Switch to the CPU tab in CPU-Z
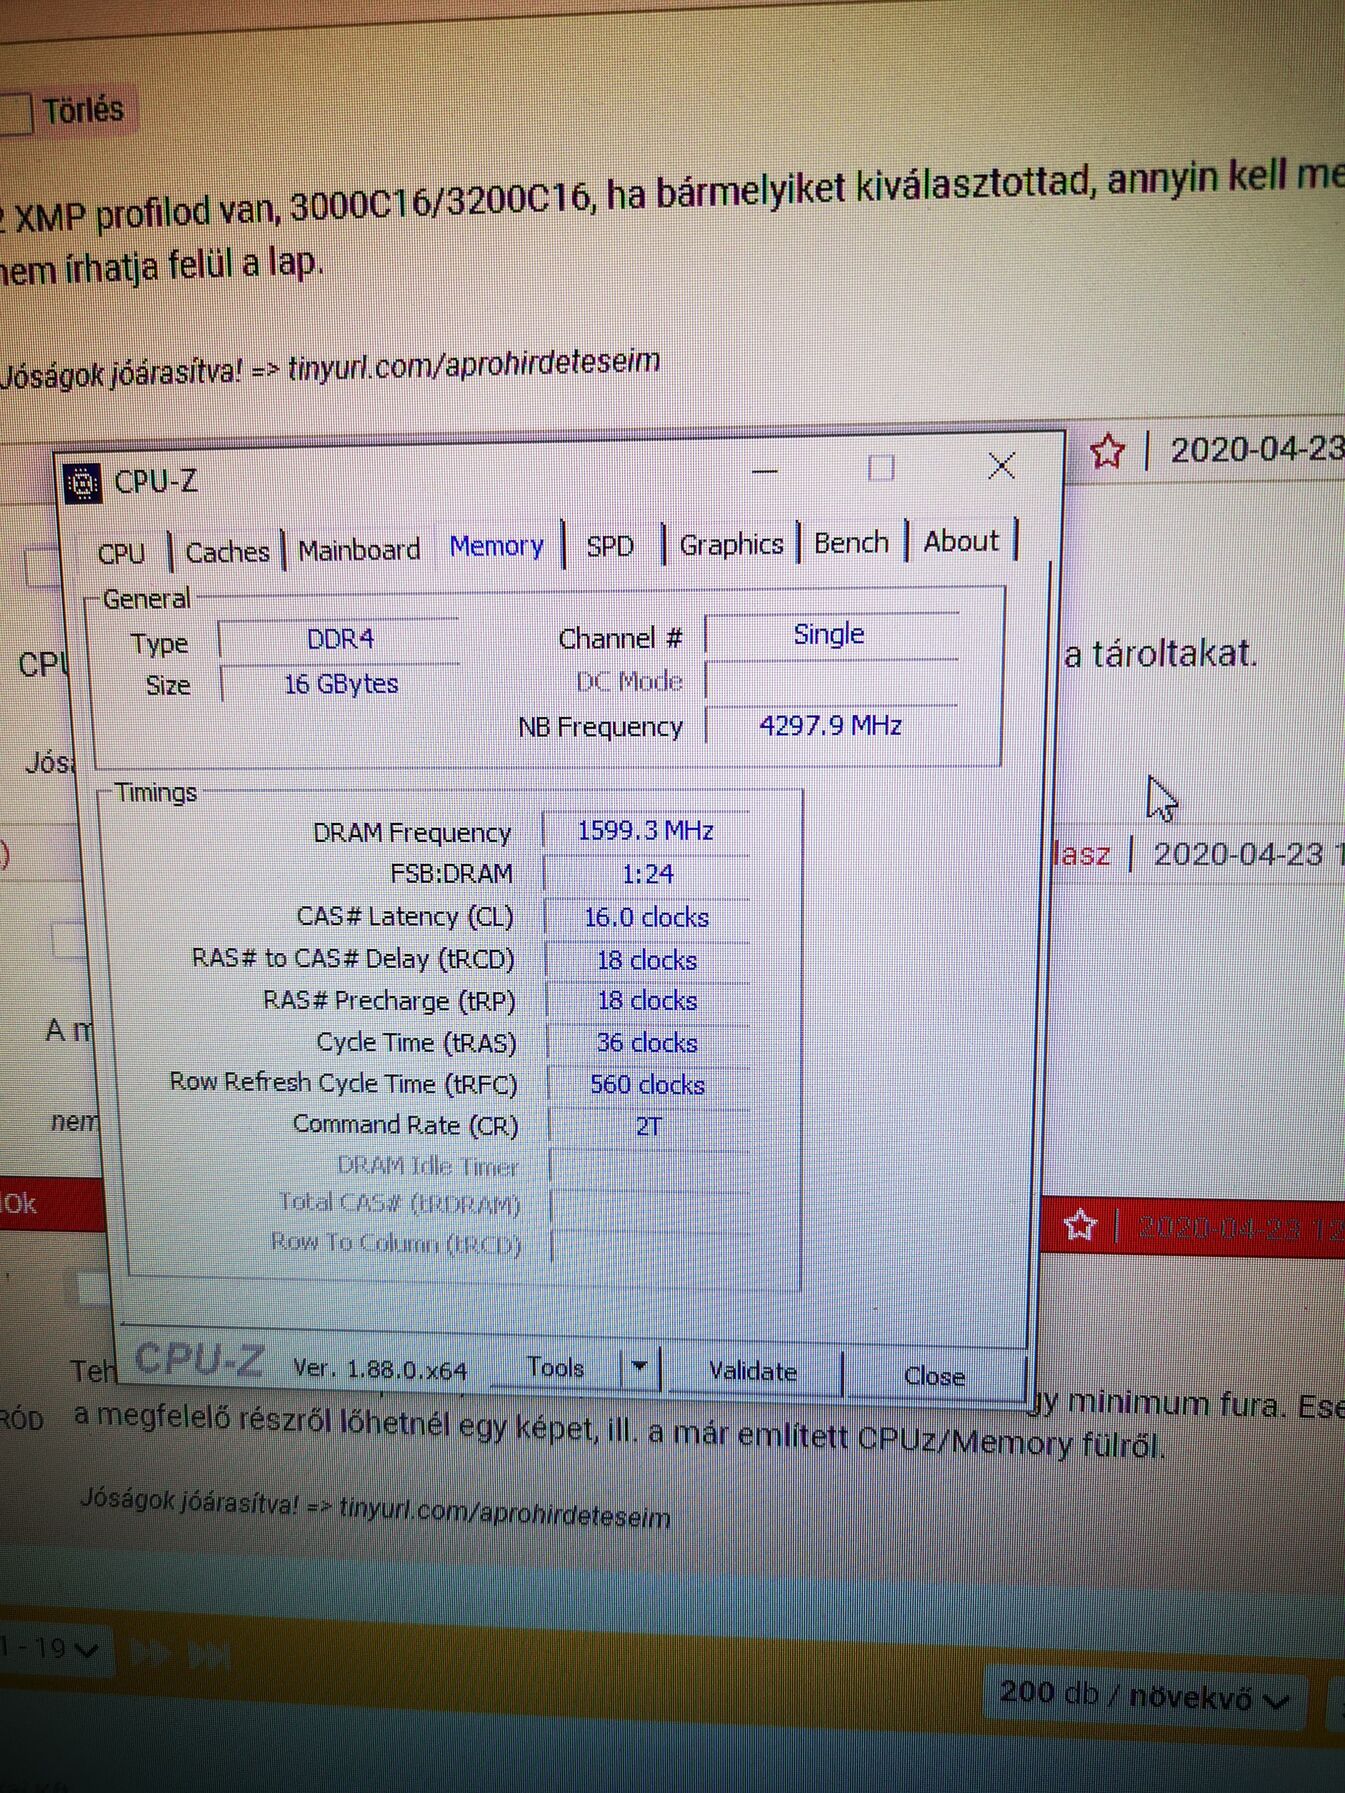This screenshot has height=1793, width=1345. tap(121, 553)
